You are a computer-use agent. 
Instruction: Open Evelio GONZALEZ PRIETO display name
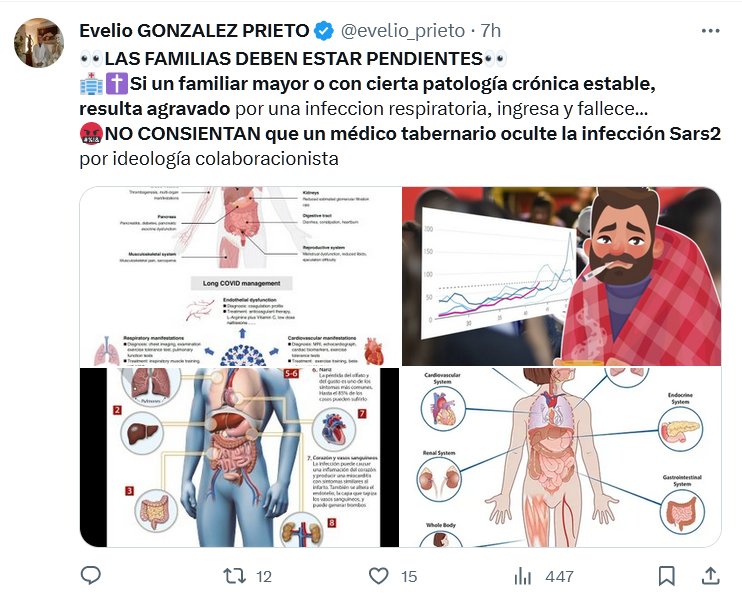click(194, 31)
